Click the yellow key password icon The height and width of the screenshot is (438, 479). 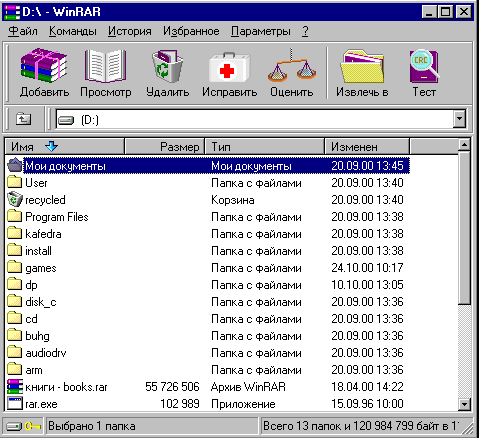[33, 426]
